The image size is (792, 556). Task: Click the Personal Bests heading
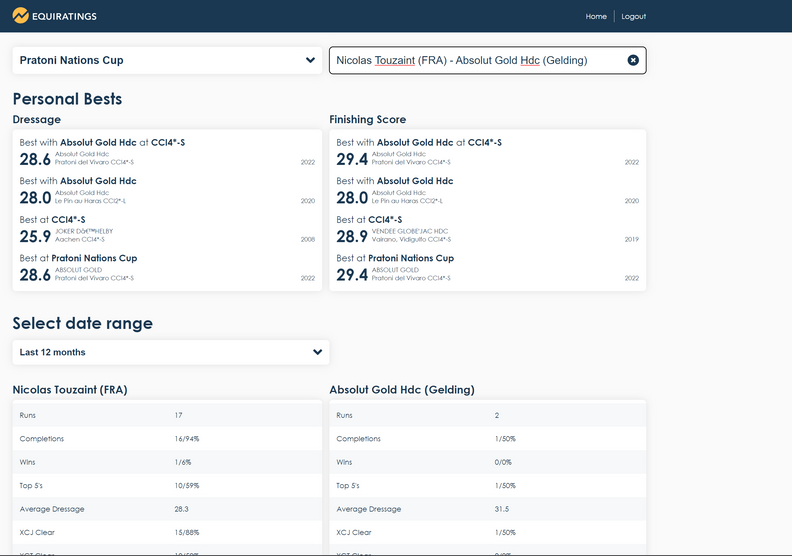67,99
